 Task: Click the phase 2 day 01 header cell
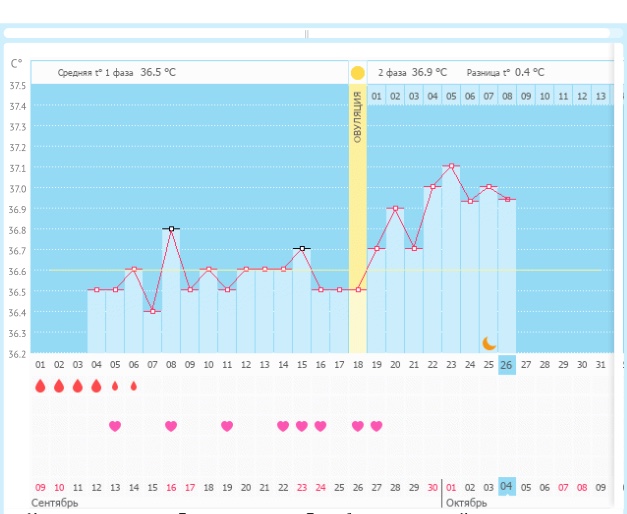tap(376, 96)
